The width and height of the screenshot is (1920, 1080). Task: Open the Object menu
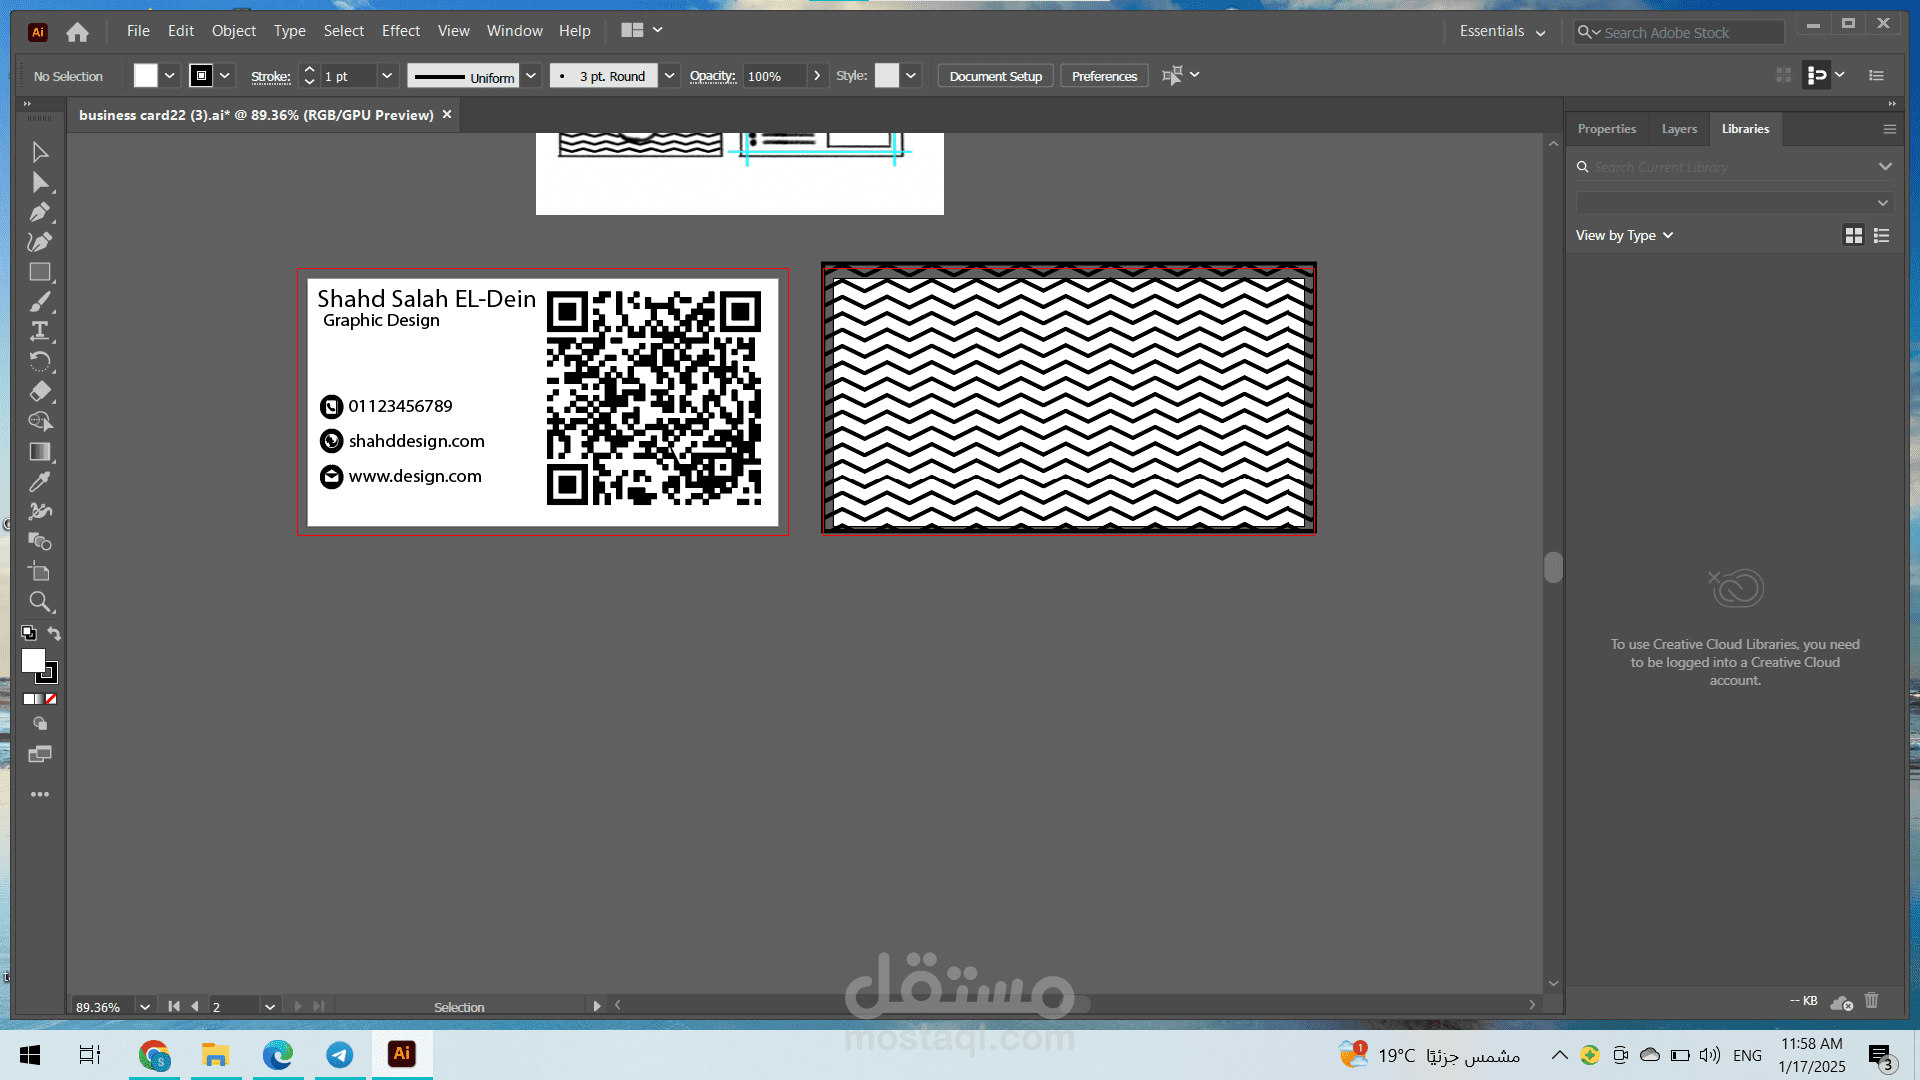pos(234,31)
